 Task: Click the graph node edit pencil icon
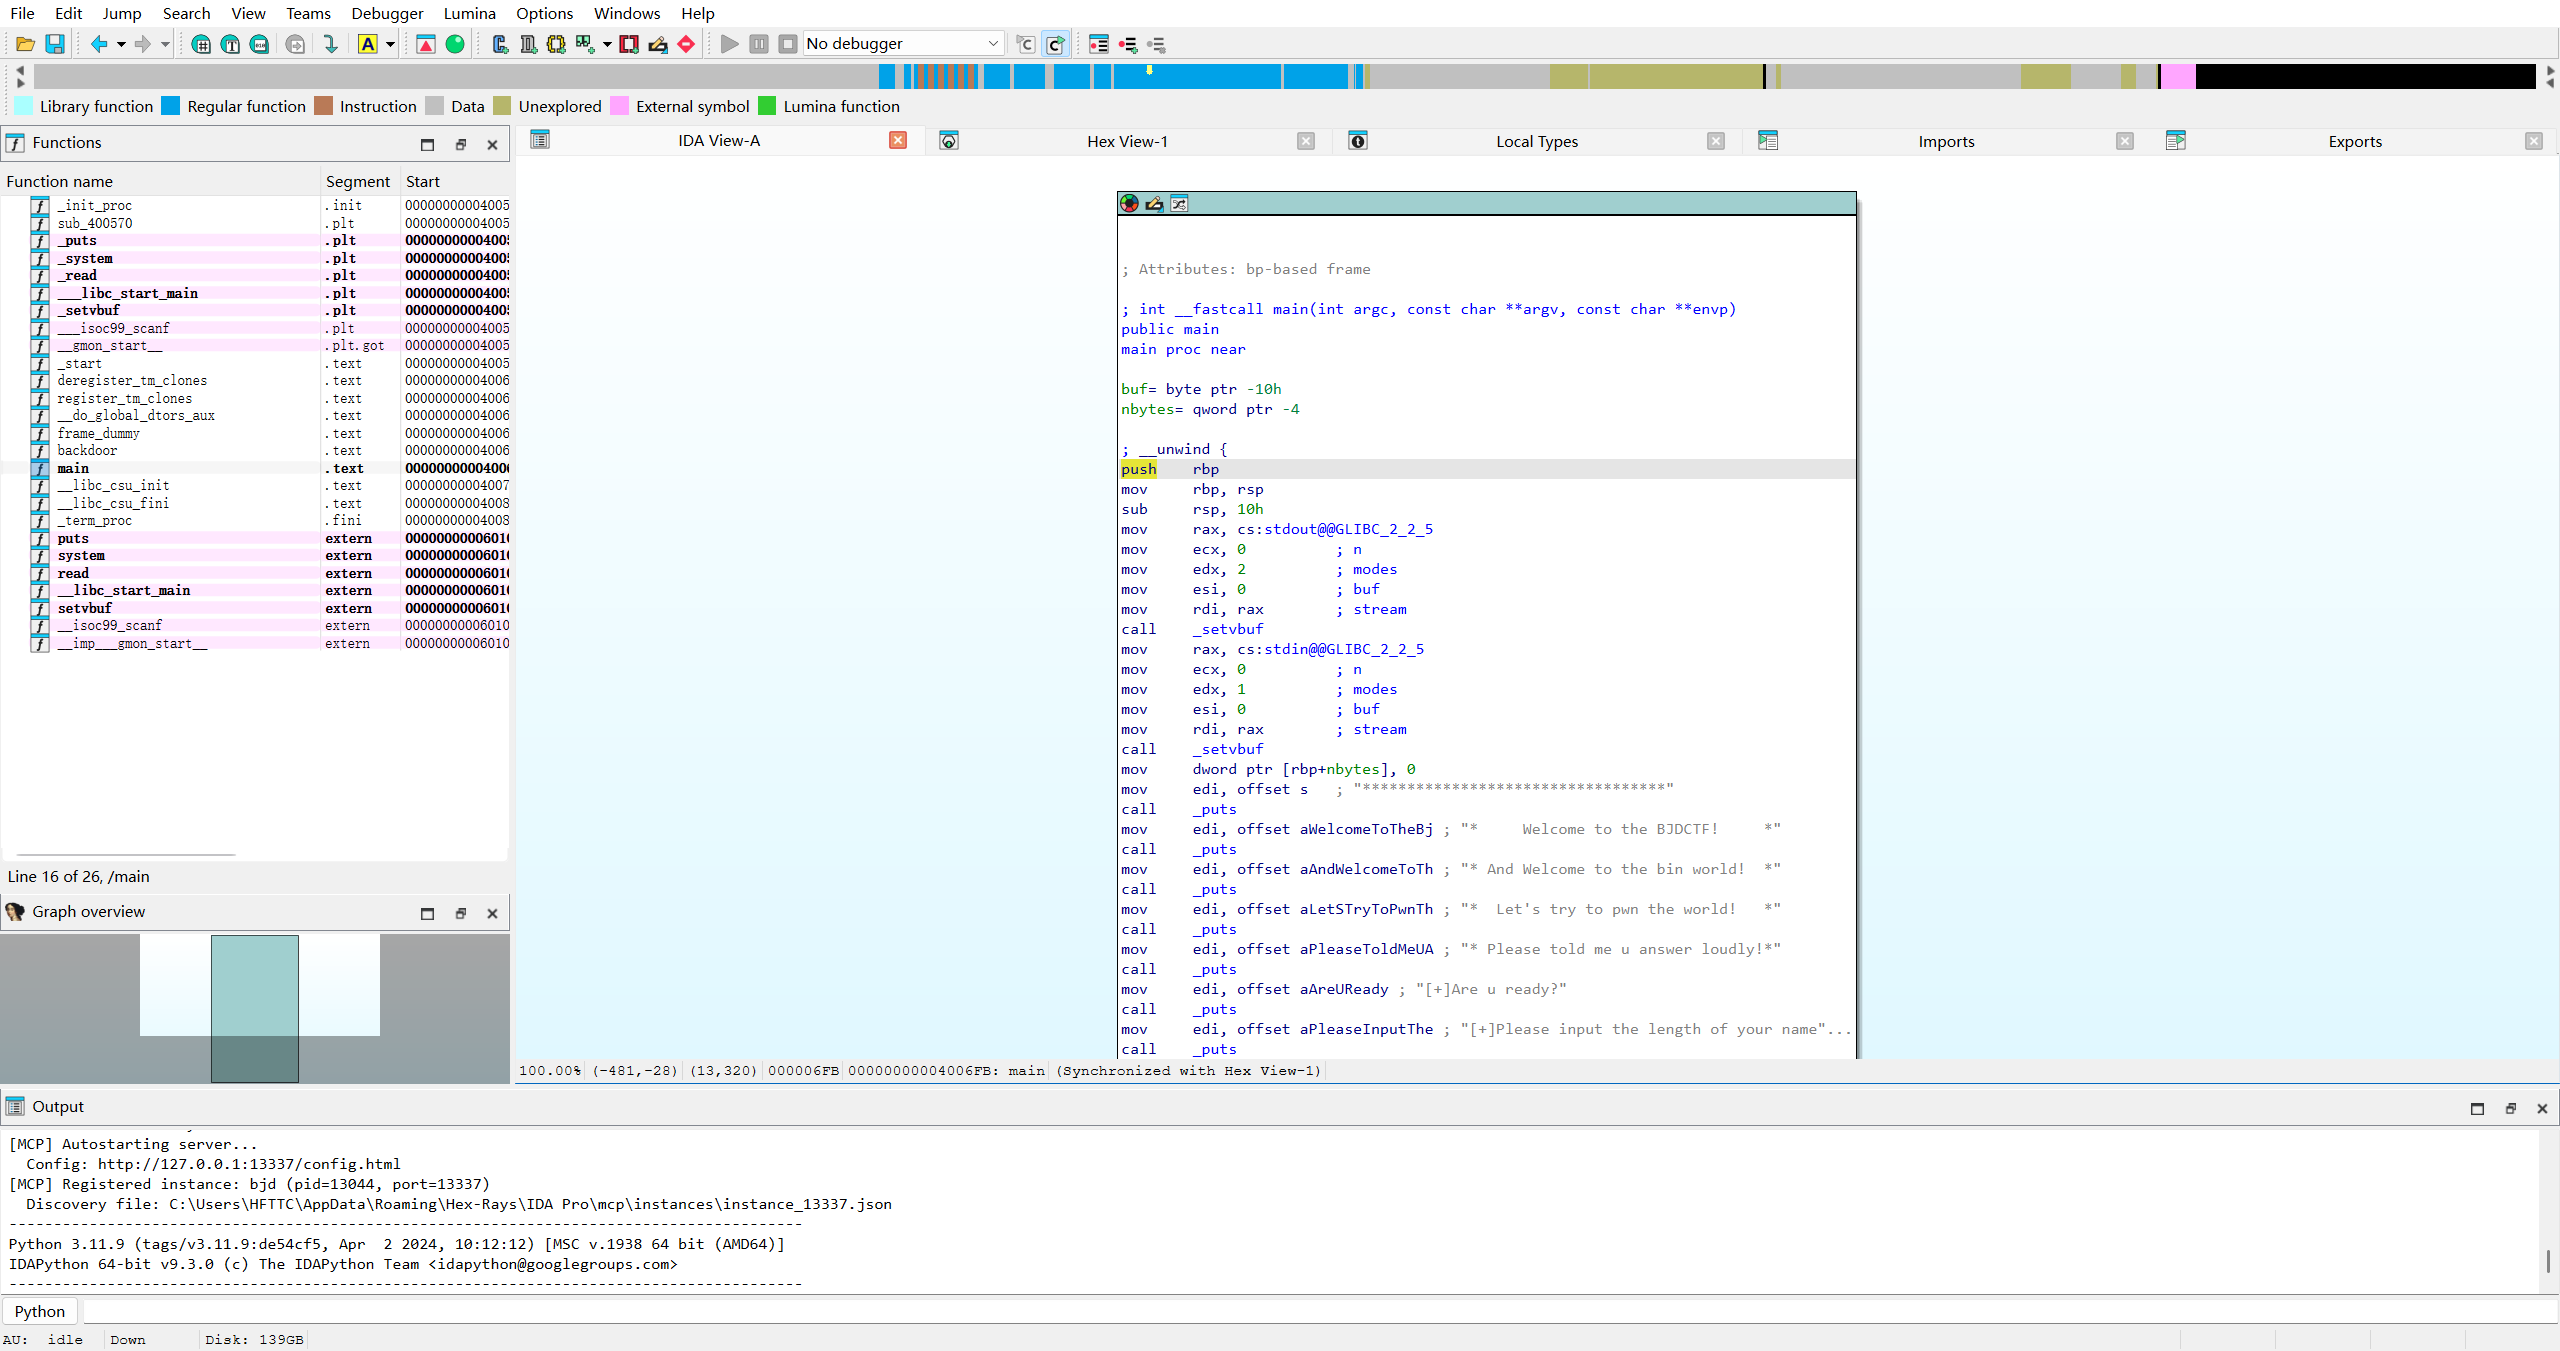1154,204
